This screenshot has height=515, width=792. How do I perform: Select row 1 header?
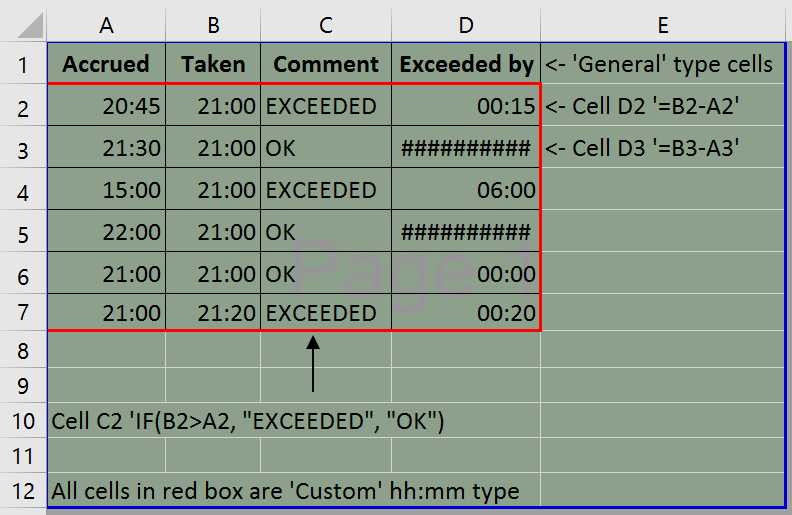[23, 64]
